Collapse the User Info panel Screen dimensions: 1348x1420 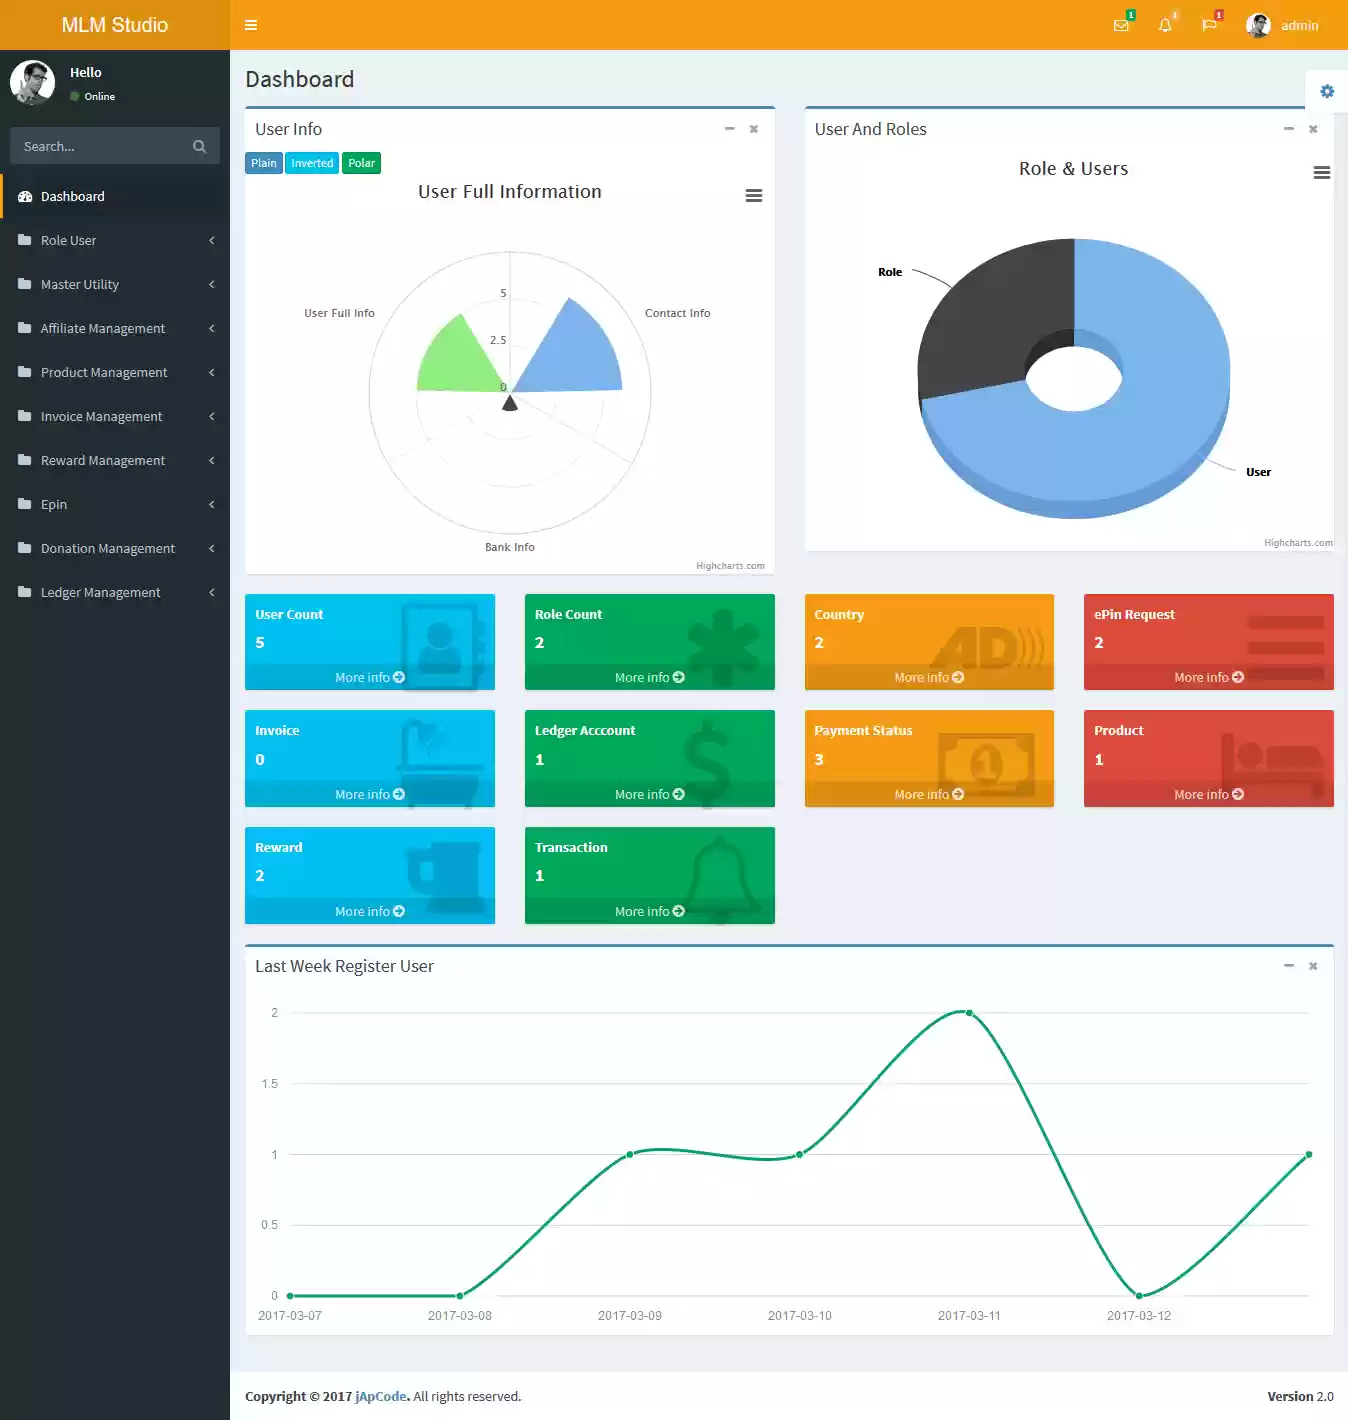pyautogui.click(x=729, y=129)
